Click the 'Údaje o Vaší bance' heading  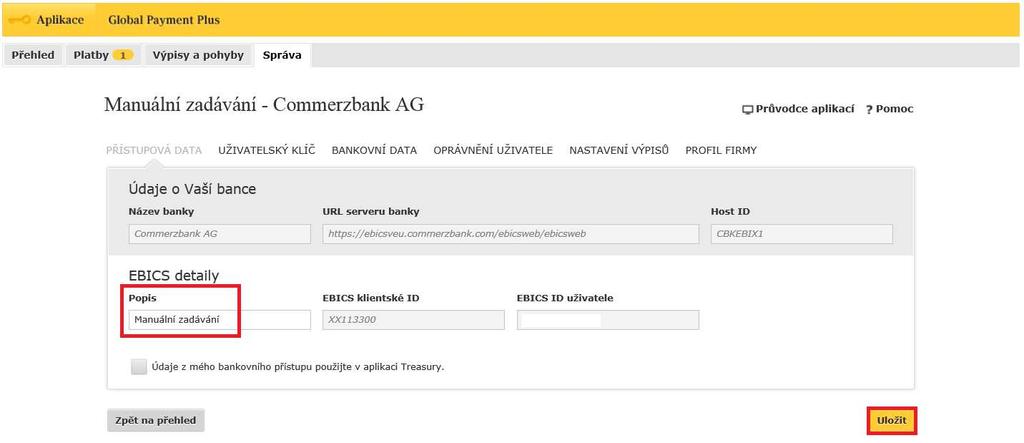click(193, 189)
